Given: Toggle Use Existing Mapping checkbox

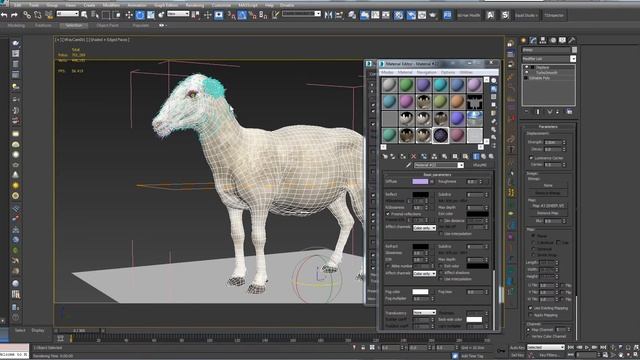Looking at the screenshot, I should point(531,308).
